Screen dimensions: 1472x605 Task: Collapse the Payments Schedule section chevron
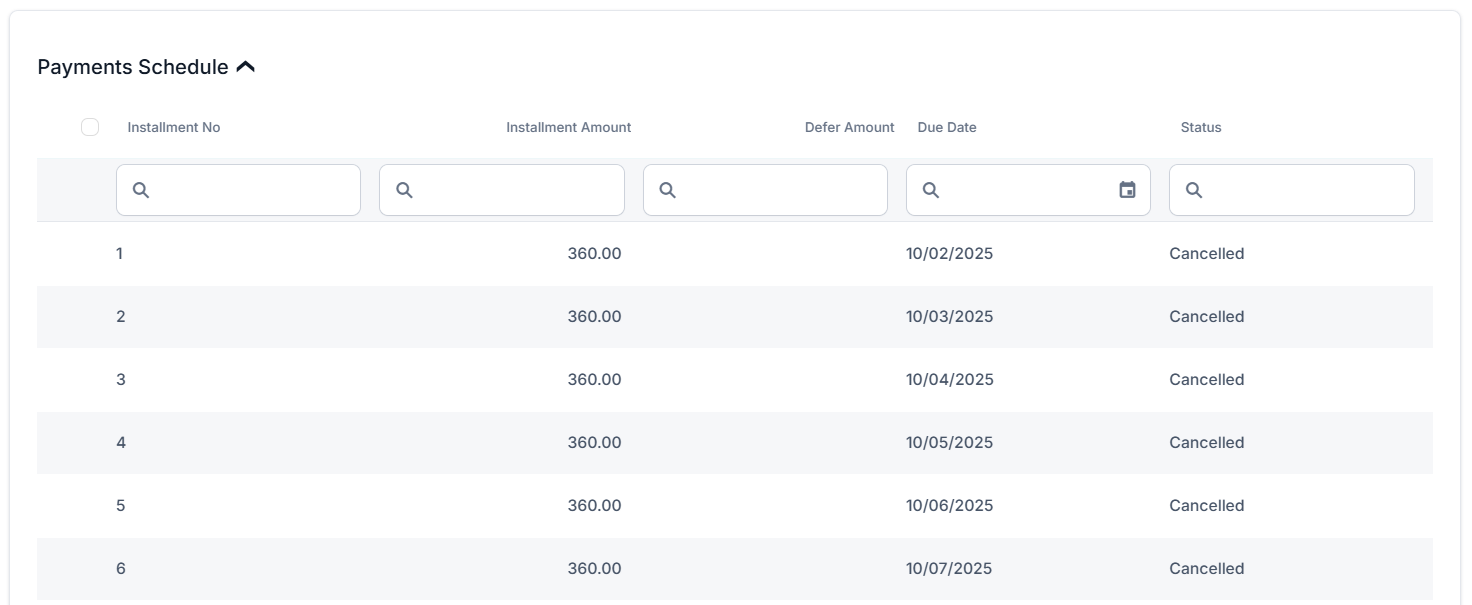(x=246, y=67)
